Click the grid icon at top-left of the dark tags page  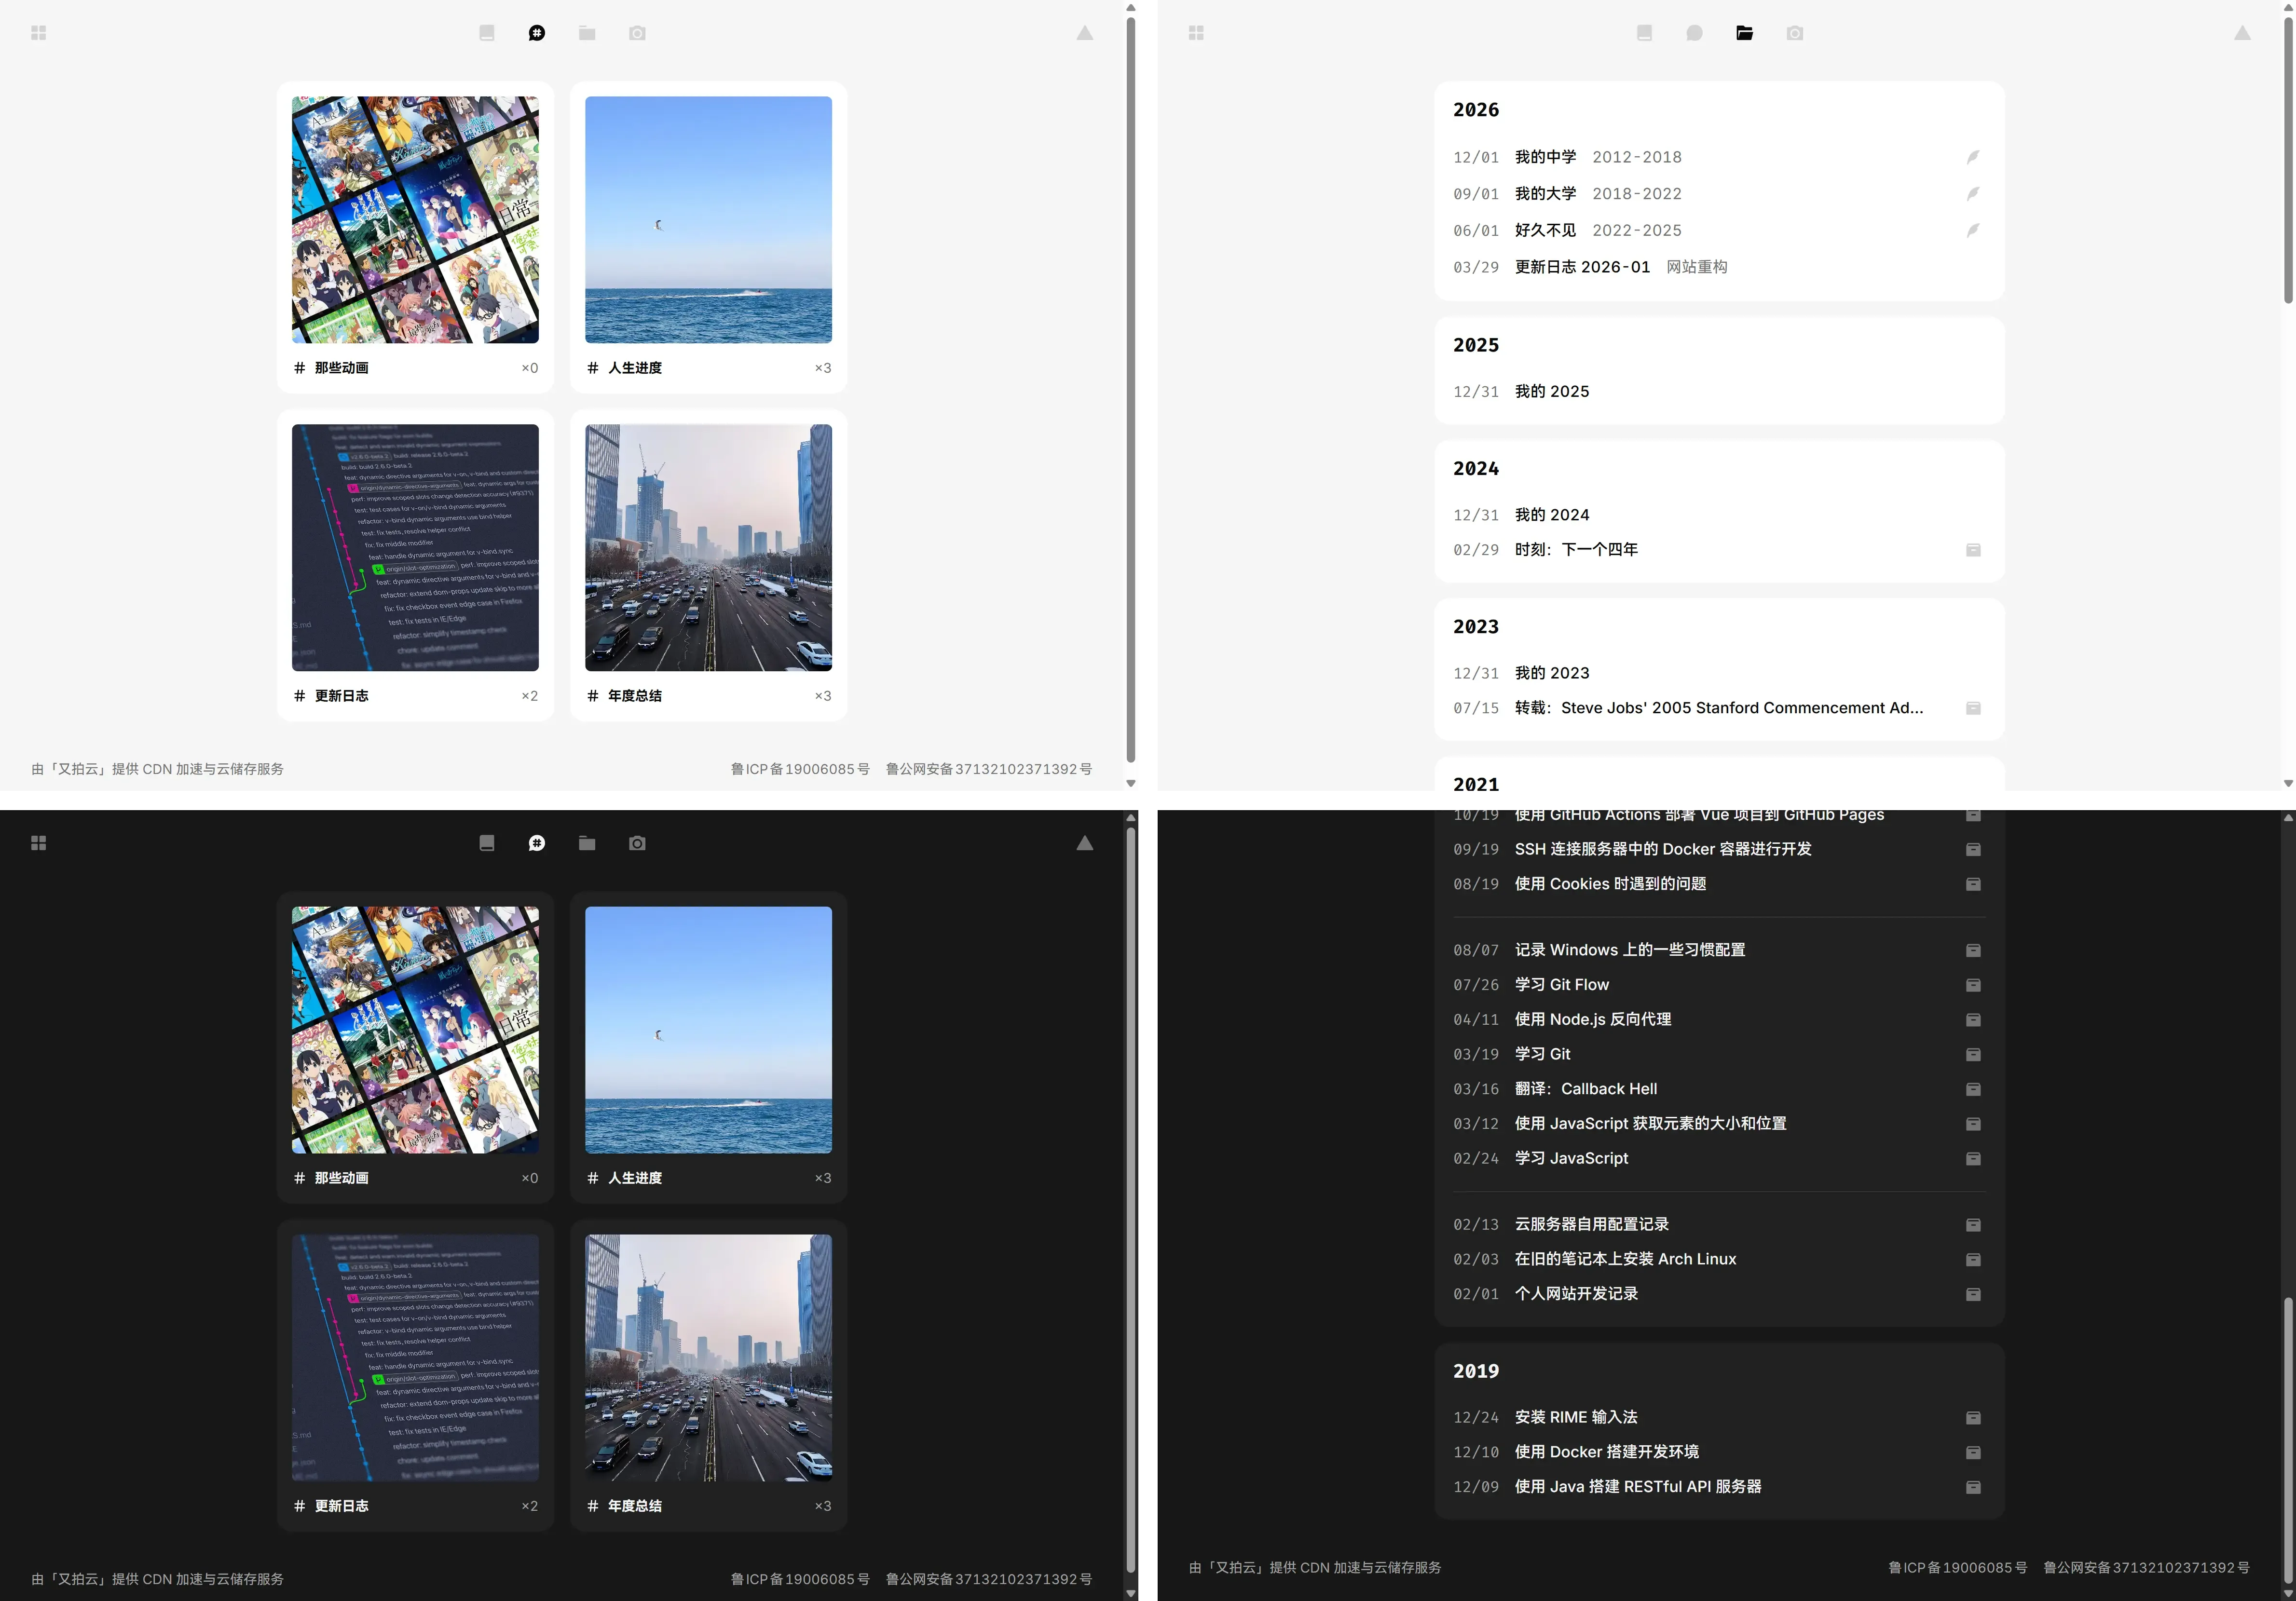click(39, 843)
